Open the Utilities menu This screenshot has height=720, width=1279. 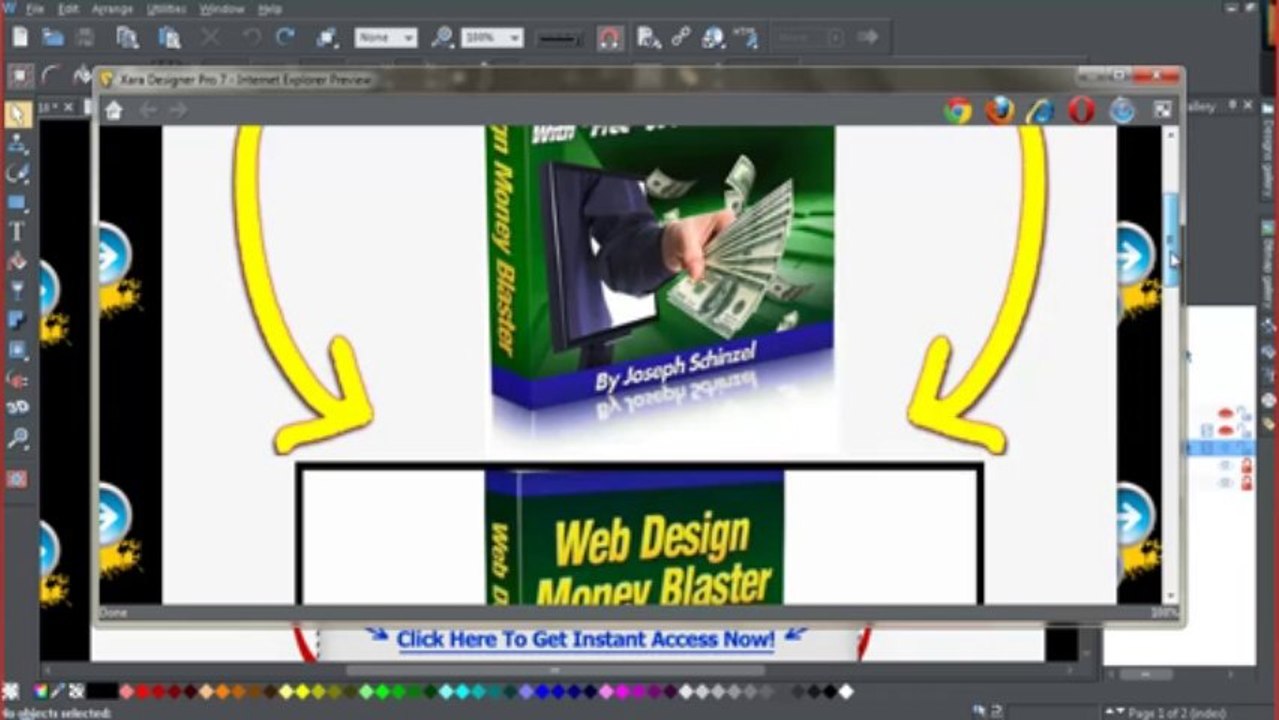click(167, 9)
